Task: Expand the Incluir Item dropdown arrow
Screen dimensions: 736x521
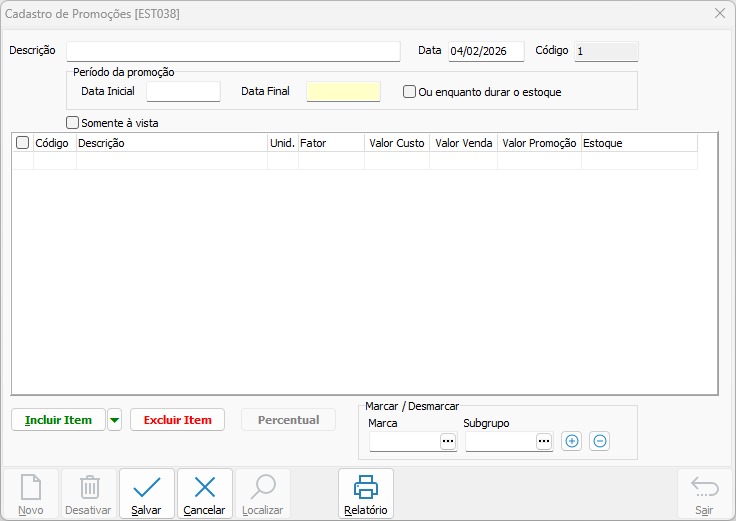Action: [x=115, y=420]
